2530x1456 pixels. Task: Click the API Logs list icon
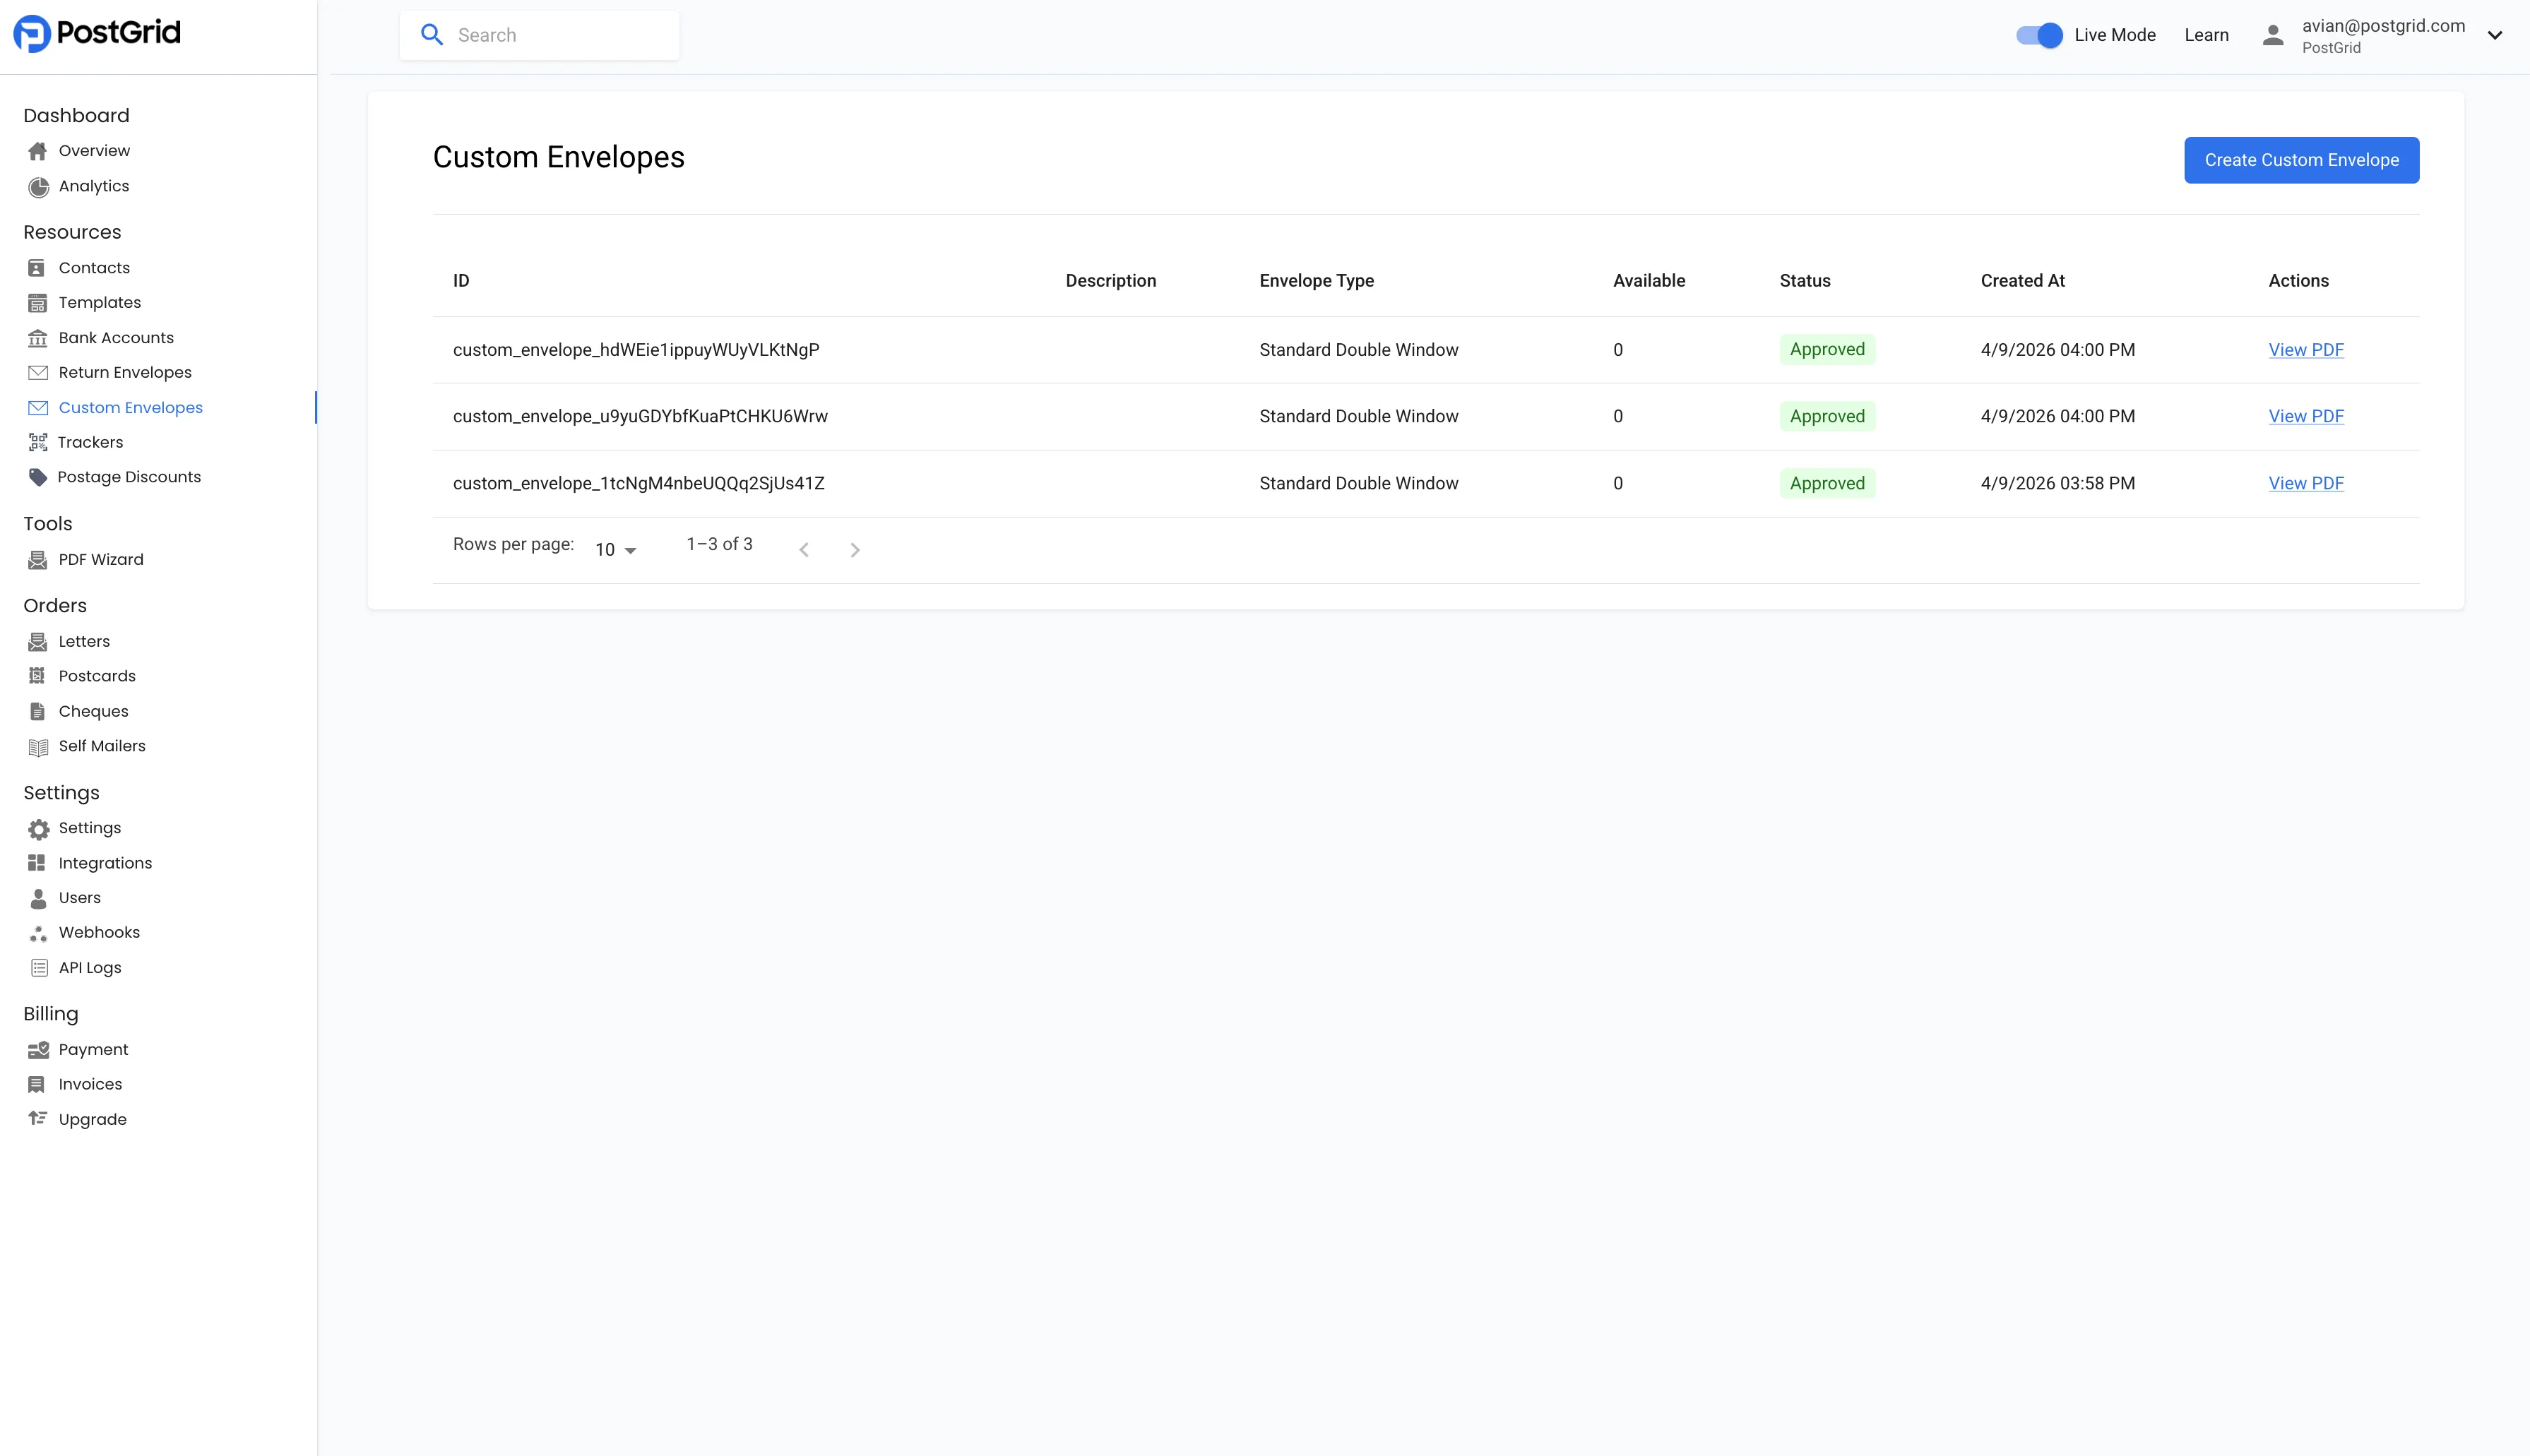(39, 968)
